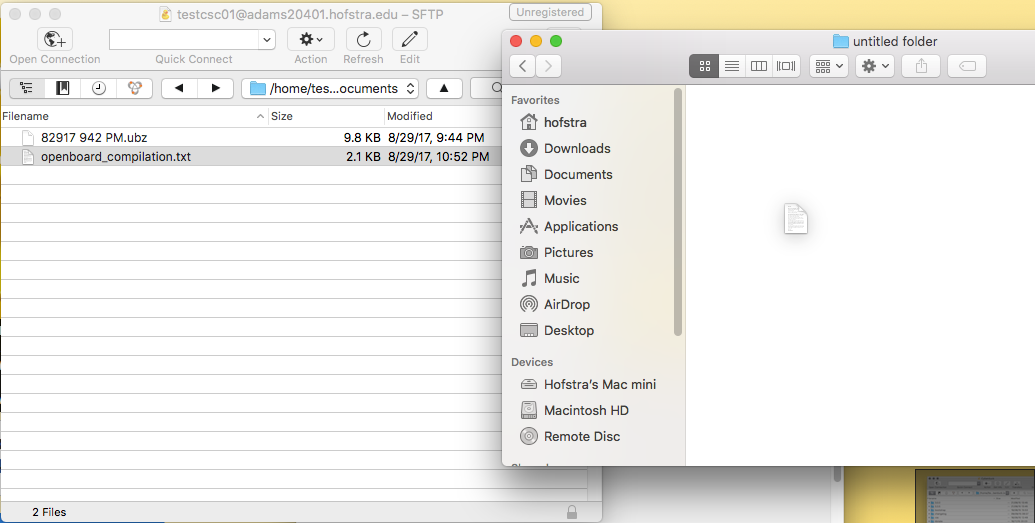
Task: Show the connection History view
Action: pyautogui.click(x=98, y=88)
